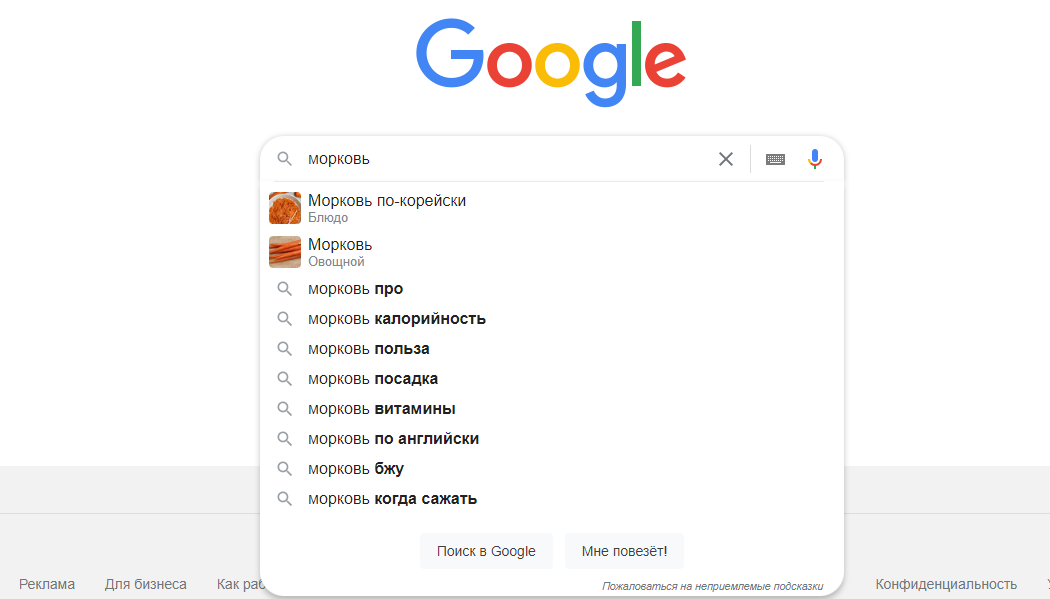Screen dimensions: 1050x599
Task: Select the suggestion 'Морковь по-корейски'
Action: (x=386, y=200)
